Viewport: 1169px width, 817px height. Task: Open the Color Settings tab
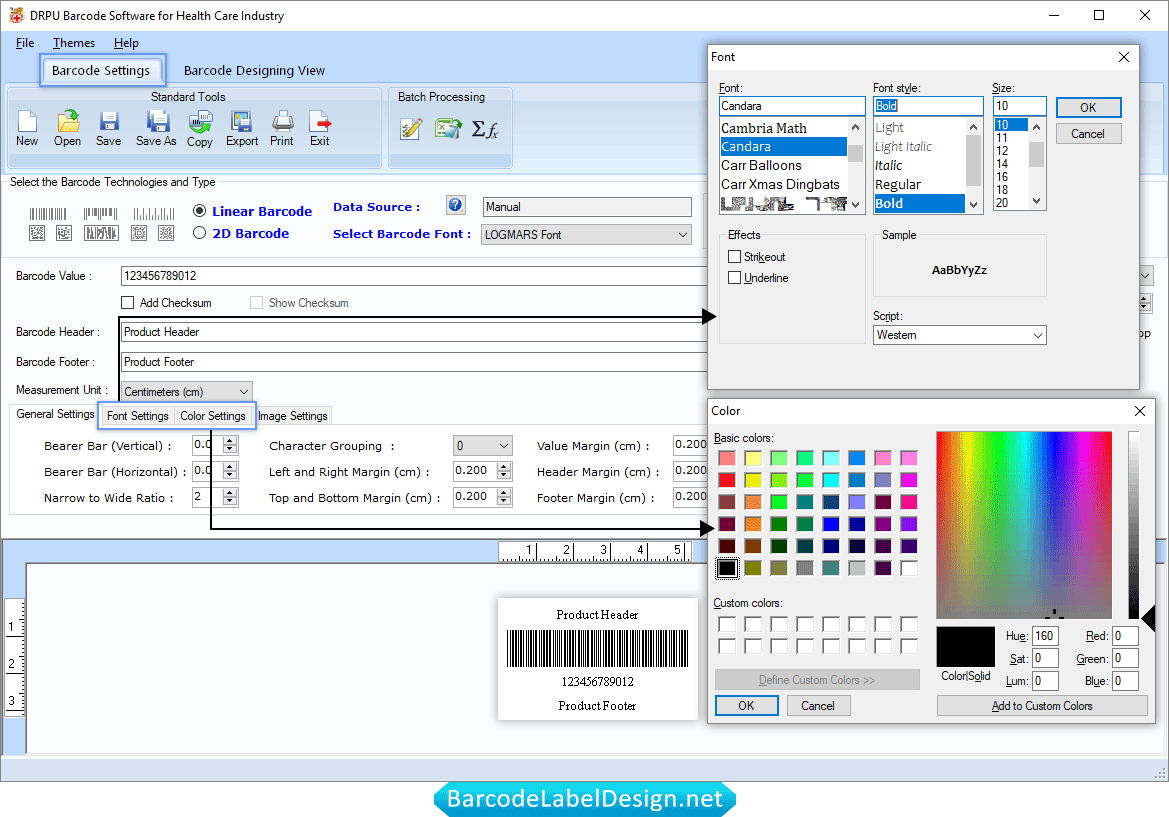pyautogui.click(x=212, y=416)
